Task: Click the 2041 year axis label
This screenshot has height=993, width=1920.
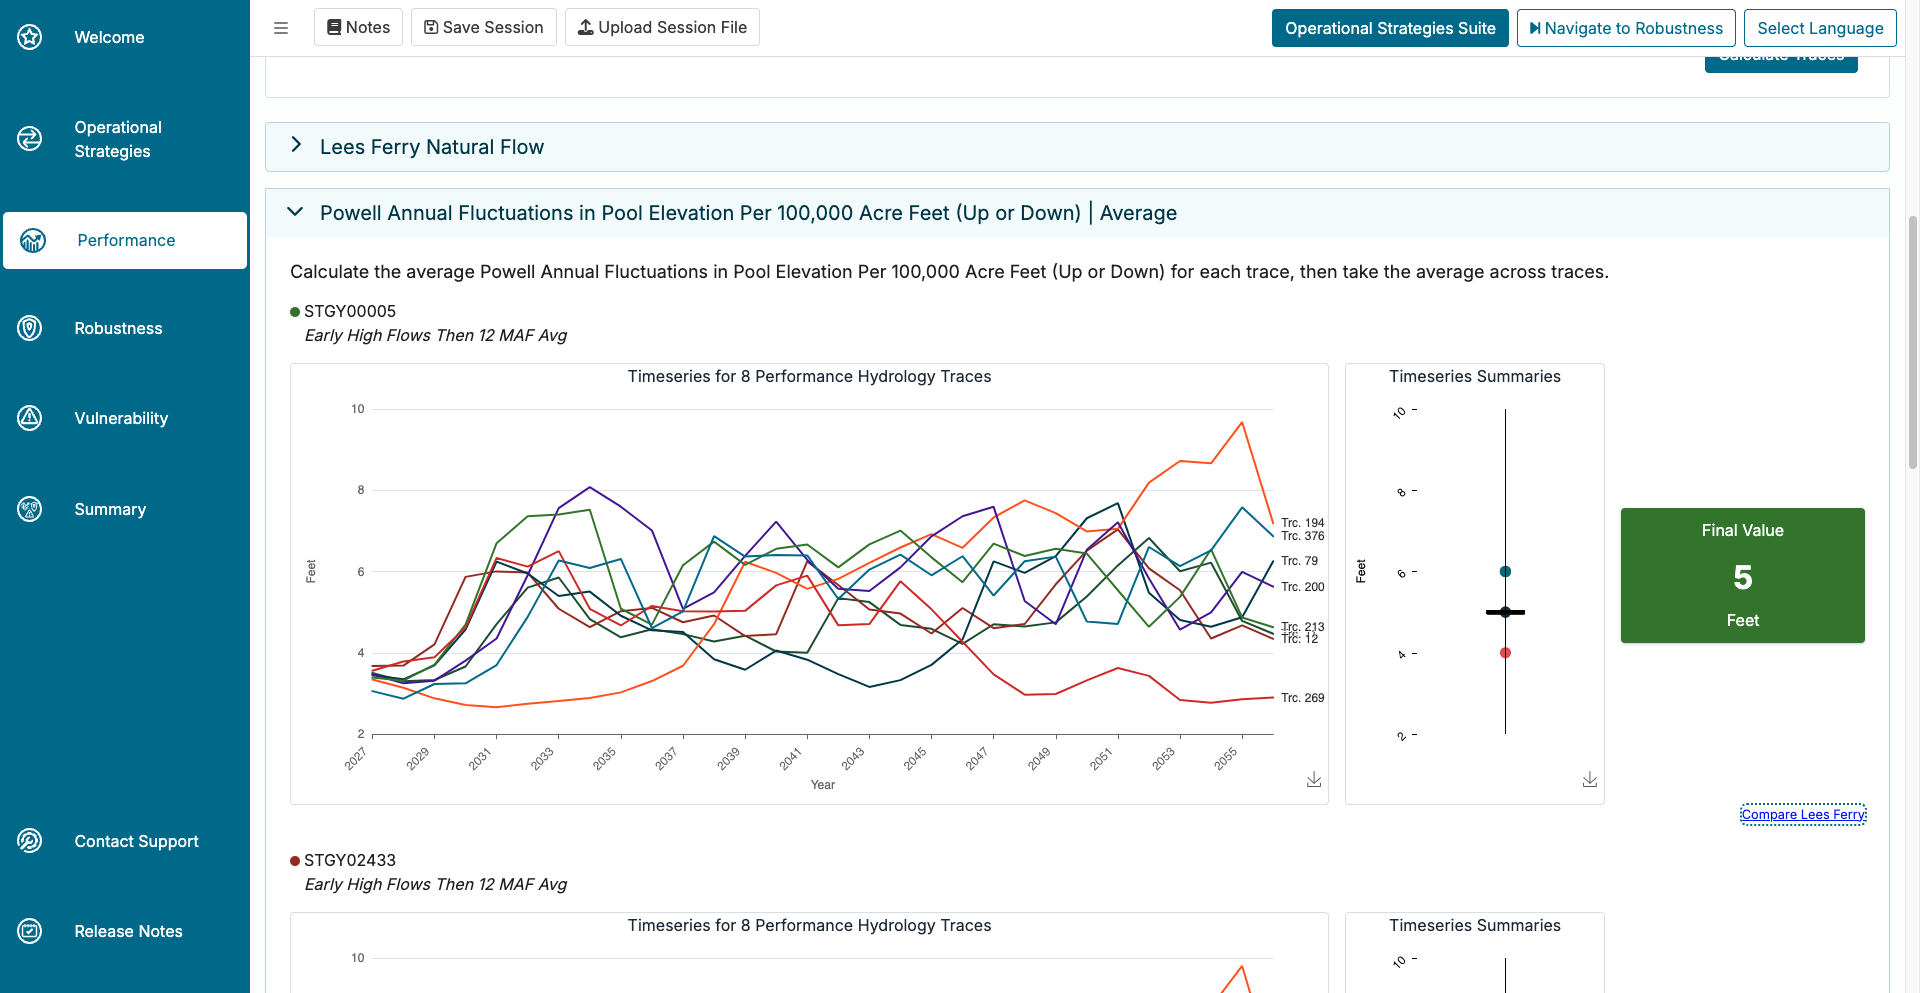Action: (x=790, y=759)
